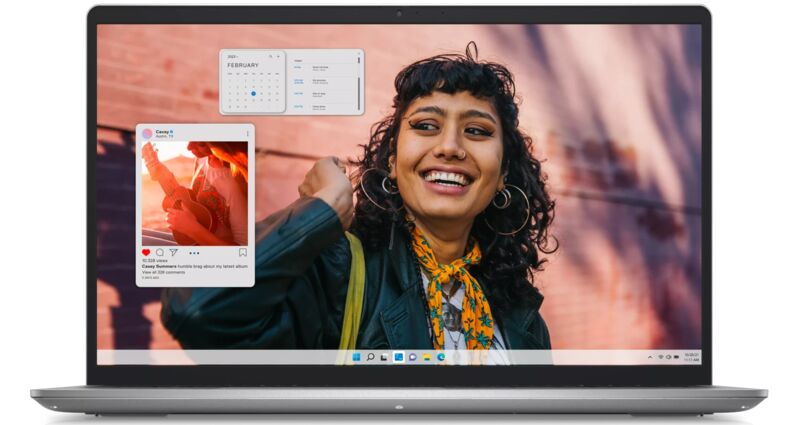800x425 pixels.
Task: Grab the agenda panel scrollbar
Action: tap(359, 93)
